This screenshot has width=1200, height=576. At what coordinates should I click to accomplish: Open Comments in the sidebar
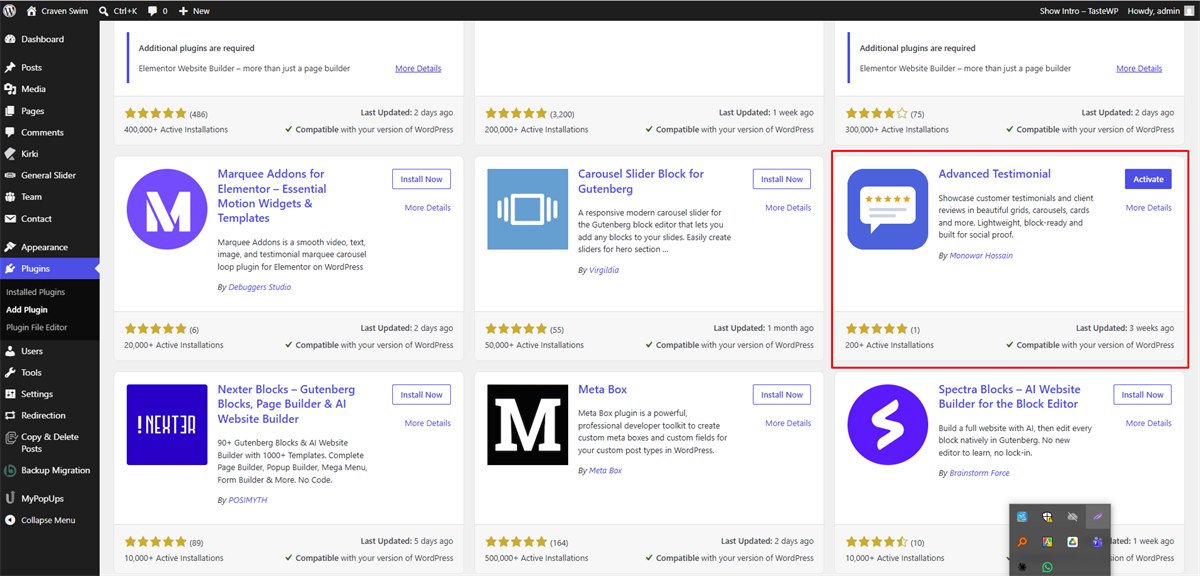click(50, 132)
